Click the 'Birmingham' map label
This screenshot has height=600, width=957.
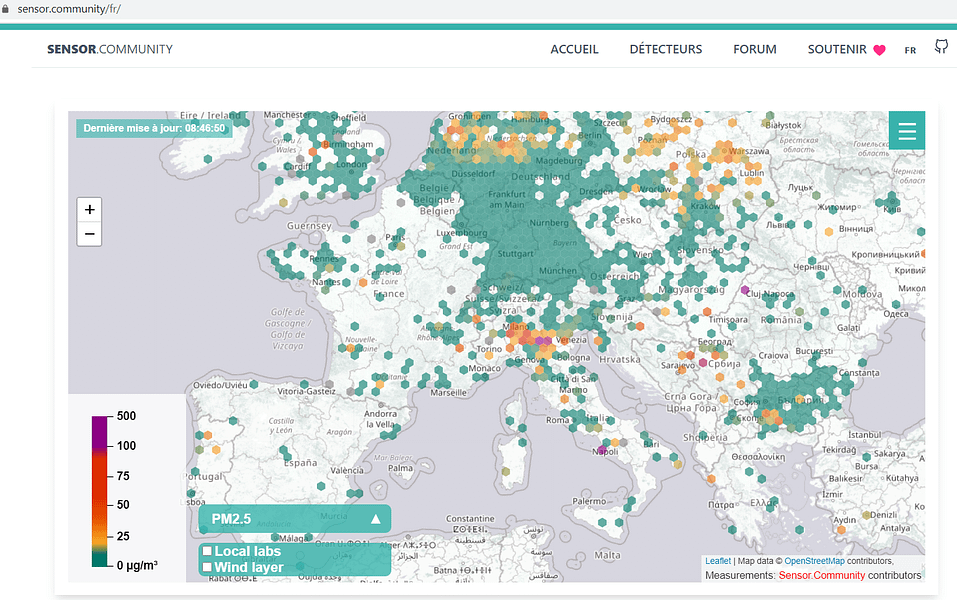[347, 144]
